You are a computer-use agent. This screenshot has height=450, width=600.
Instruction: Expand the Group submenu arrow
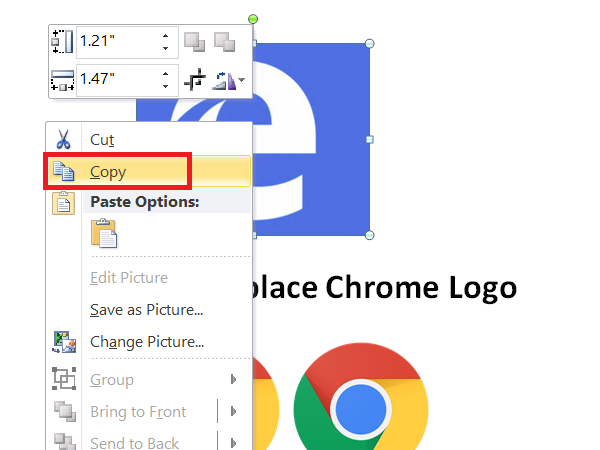coord(233,379)
